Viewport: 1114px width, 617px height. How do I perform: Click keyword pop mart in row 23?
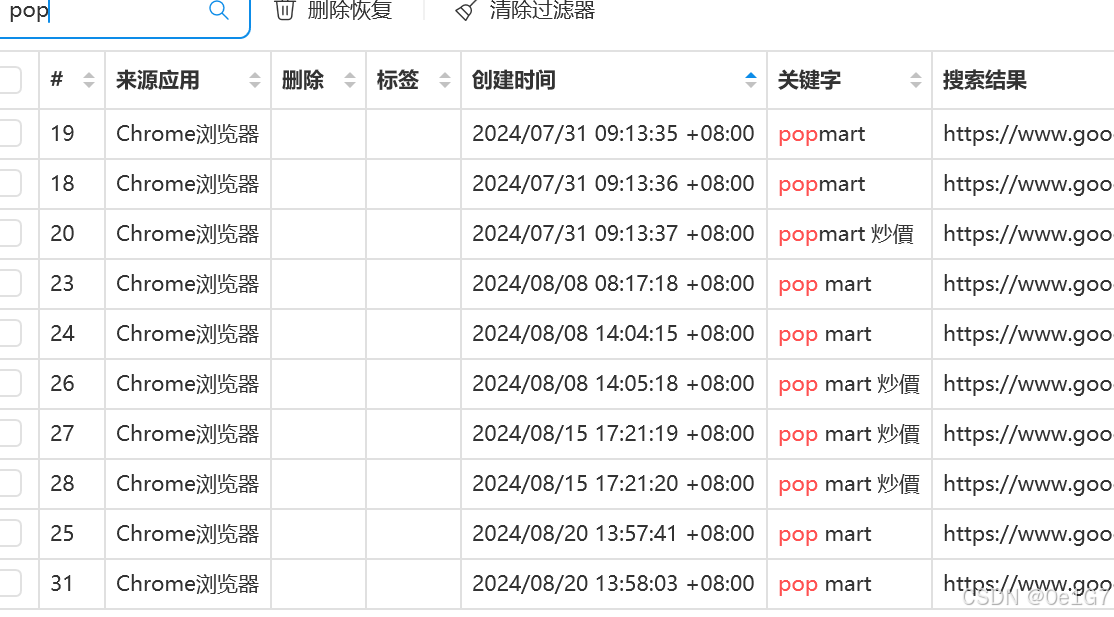coord(825,284)
